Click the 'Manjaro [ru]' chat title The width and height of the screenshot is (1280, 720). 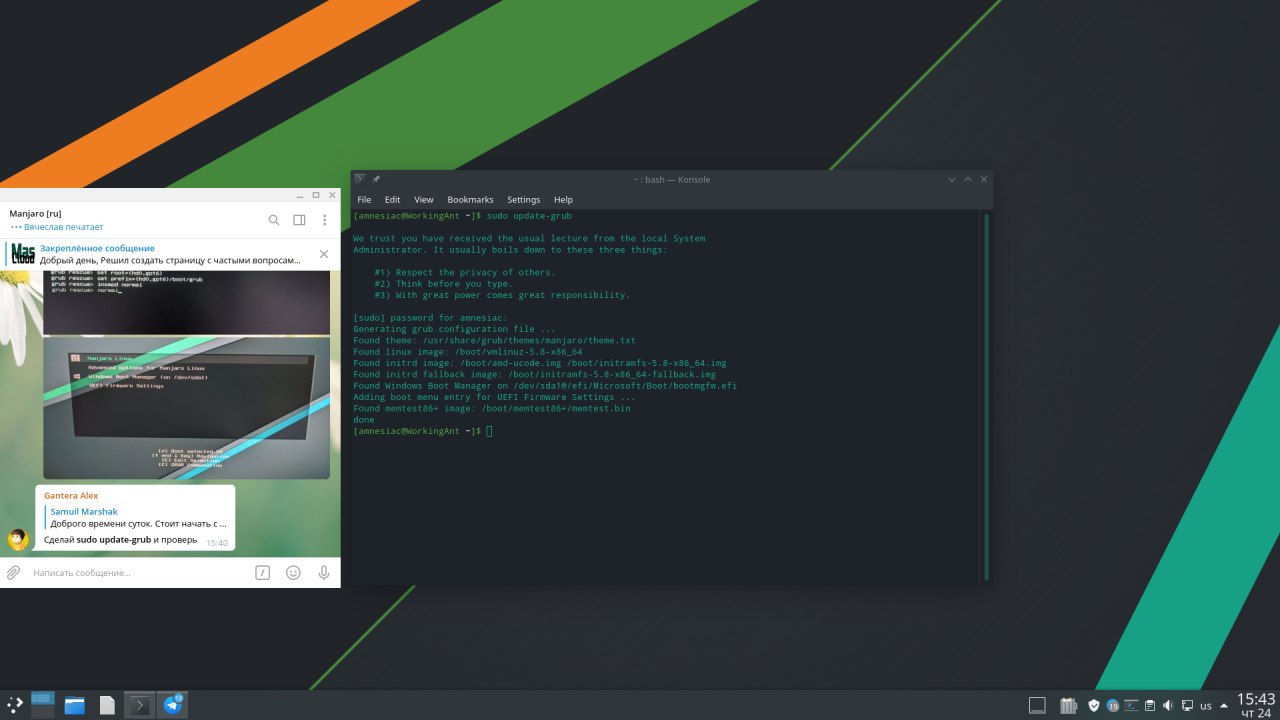pyautogui.click(x=36, y=214)
